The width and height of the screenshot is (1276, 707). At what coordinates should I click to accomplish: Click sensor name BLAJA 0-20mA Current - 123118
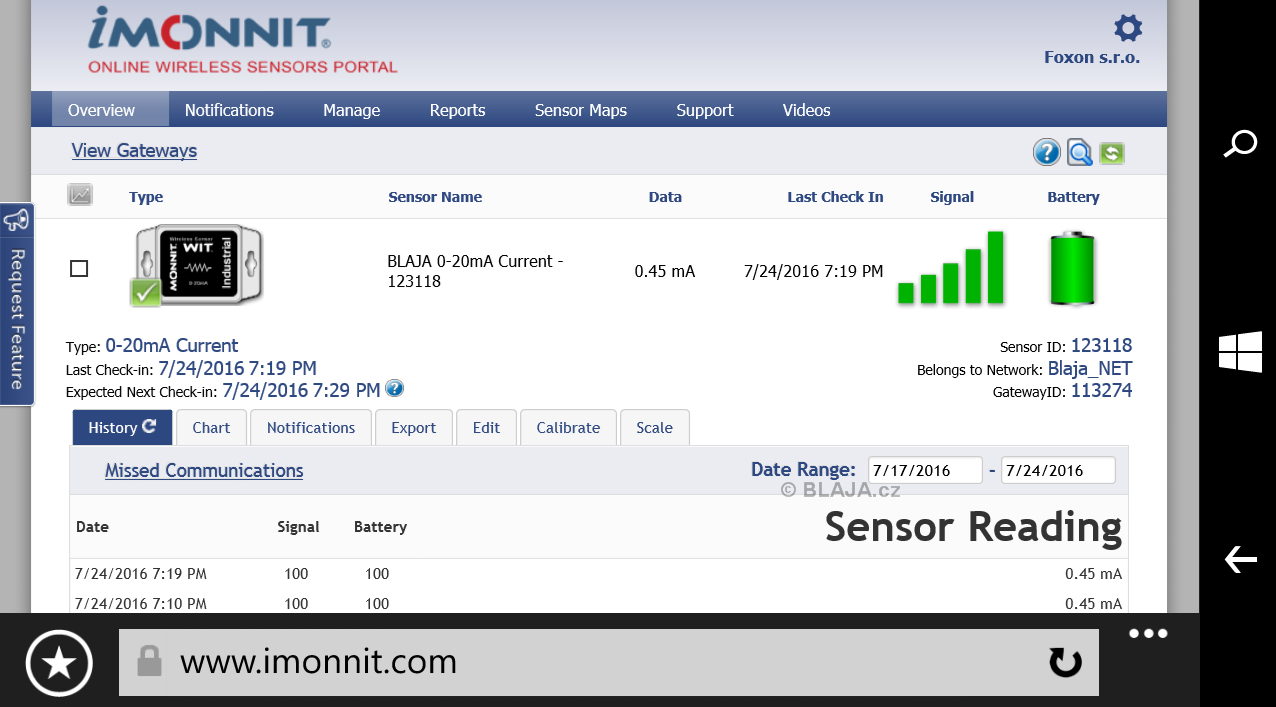[475, 271]
